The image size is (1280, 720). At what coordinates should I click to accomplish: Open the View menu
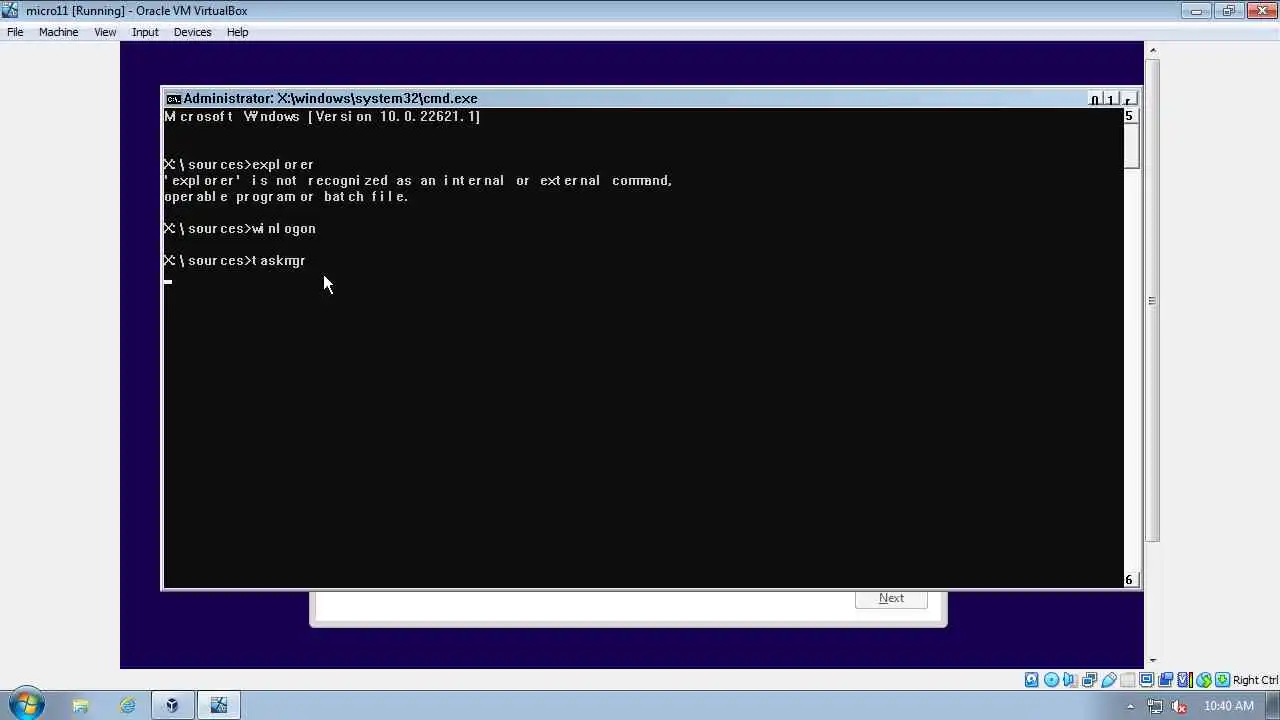(x=105, y=32)
